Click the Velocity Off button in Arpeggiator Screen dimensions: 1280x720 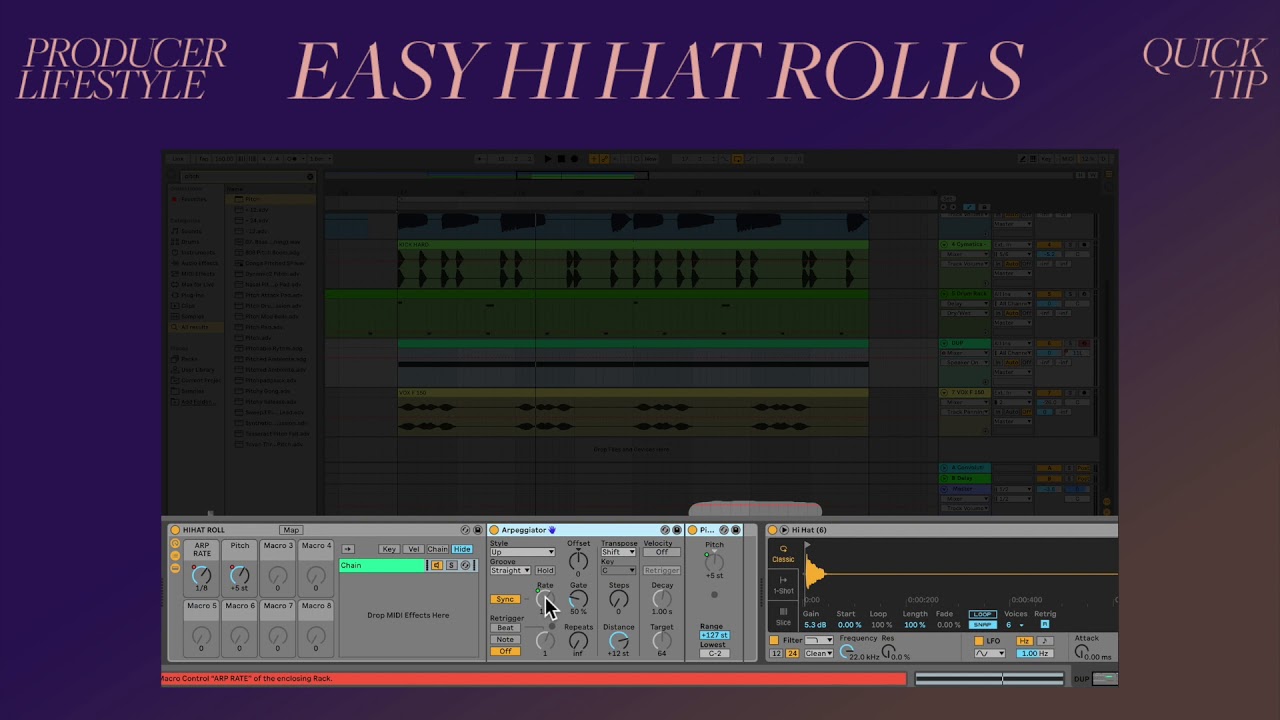point(662,552)
